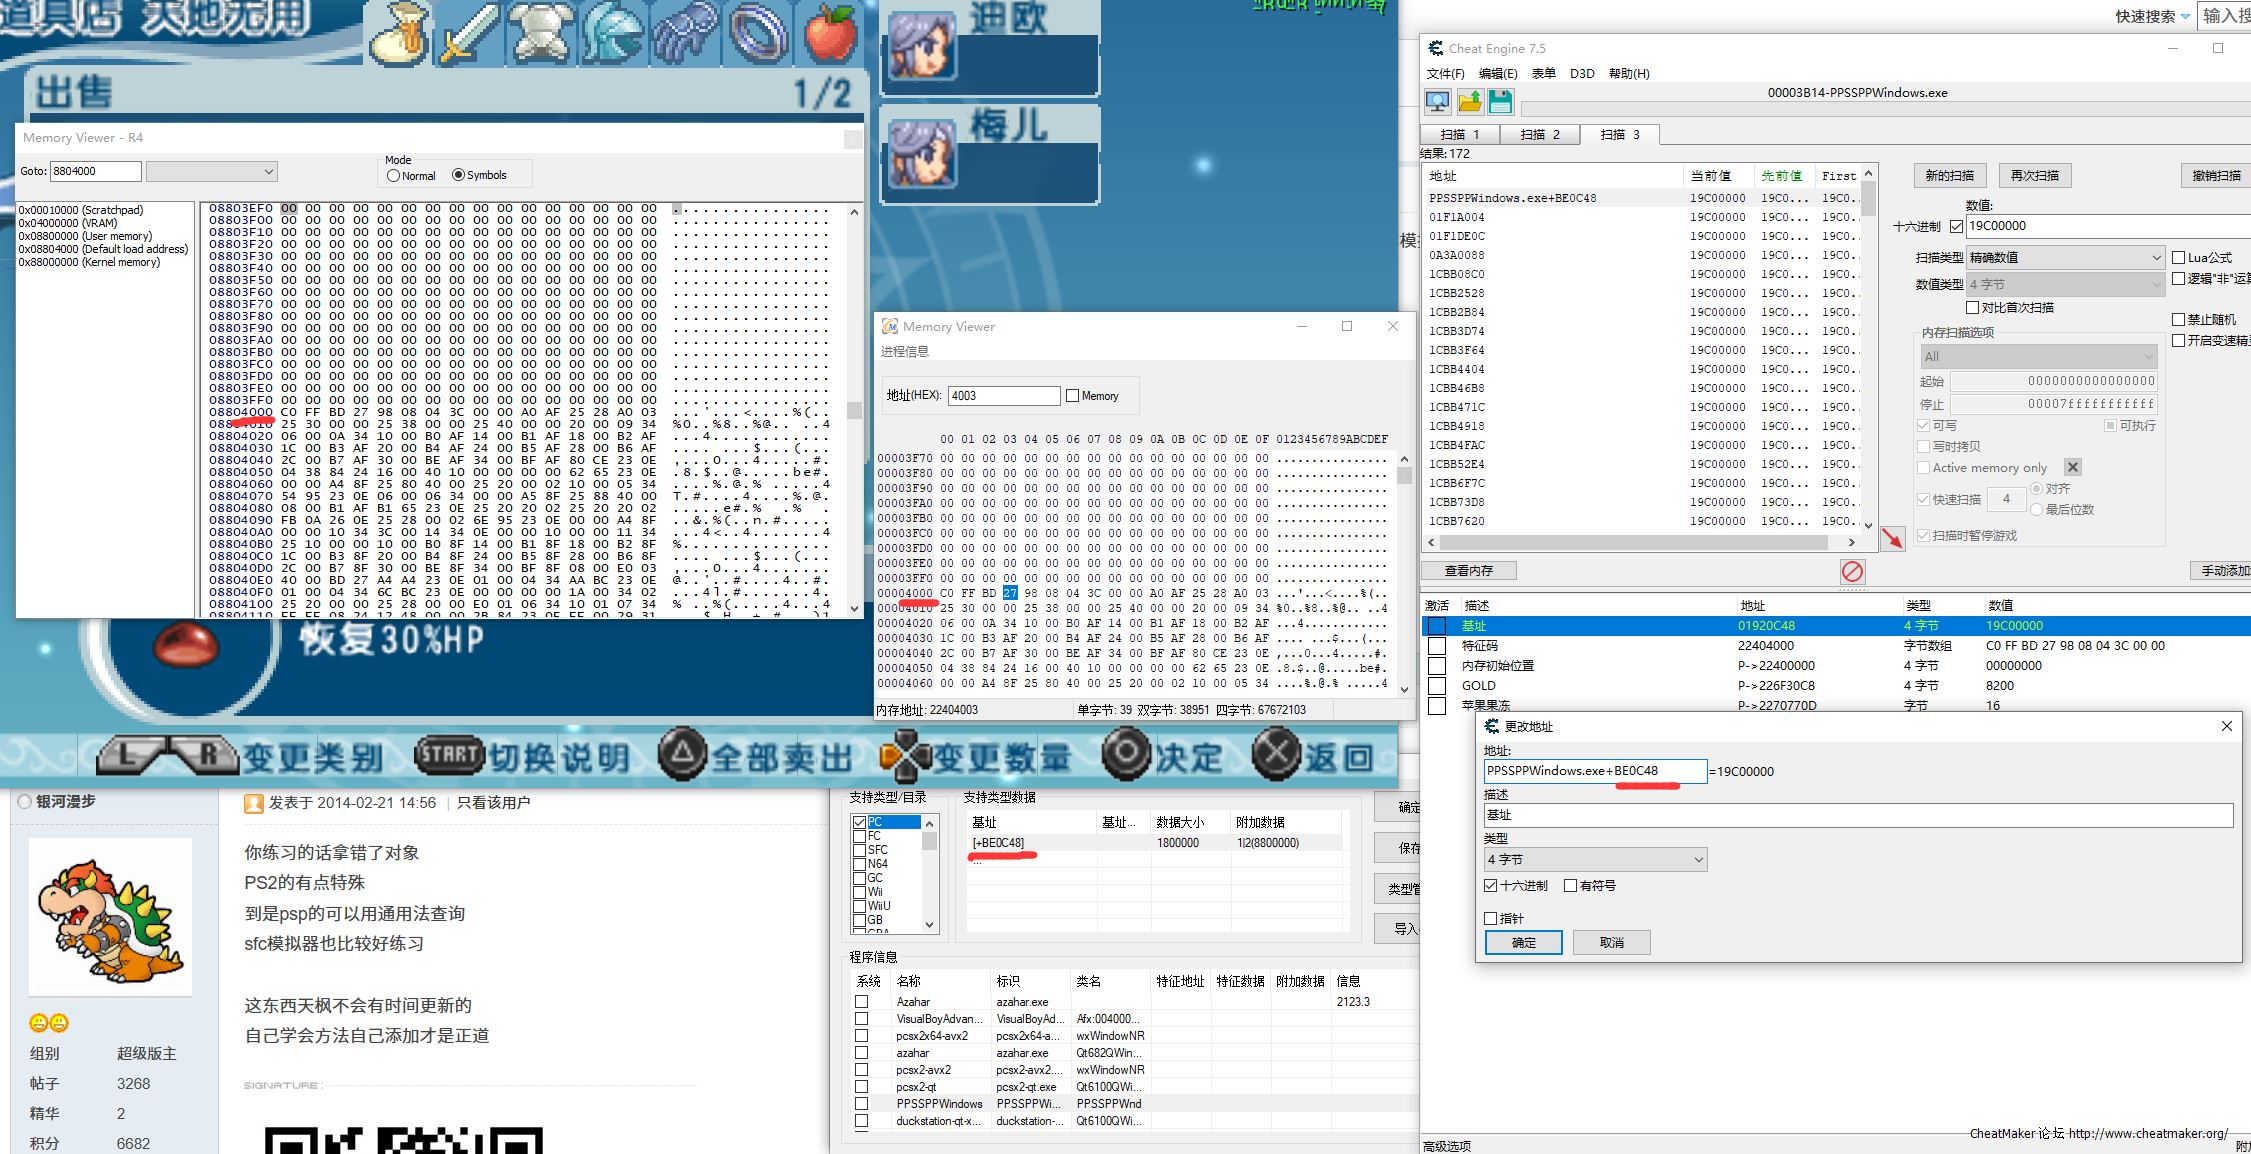Select the red apple item category icon
The image size is (2251, 1154).
[830, 33]
